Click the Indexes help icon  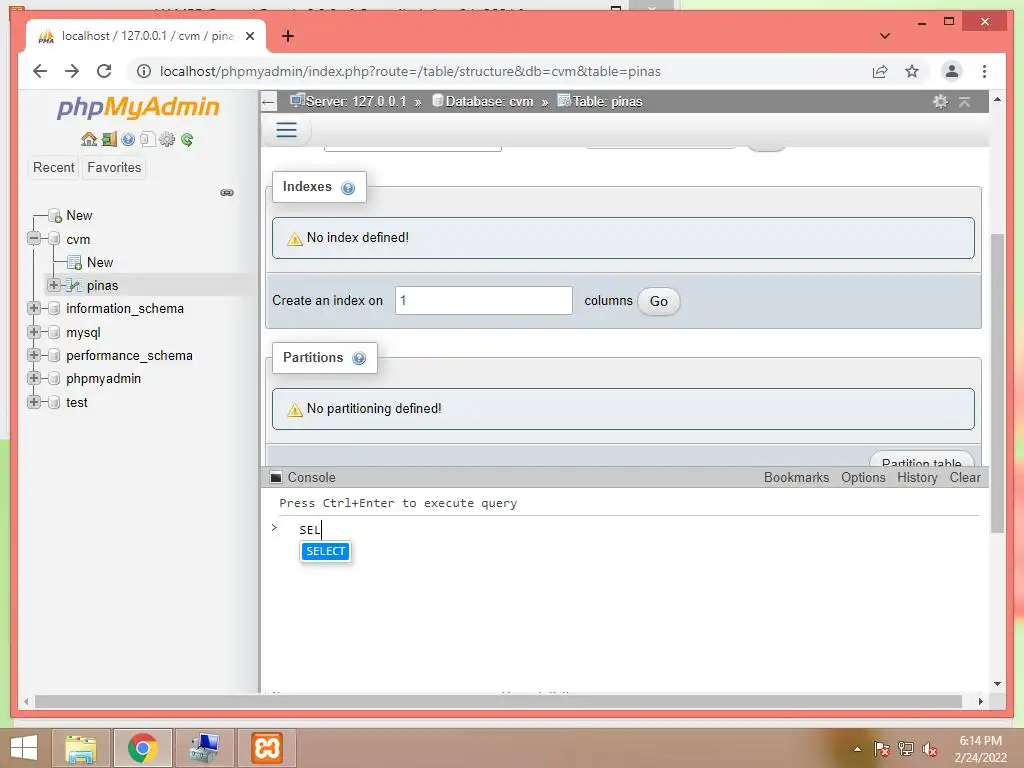click(x=348, y=188)
